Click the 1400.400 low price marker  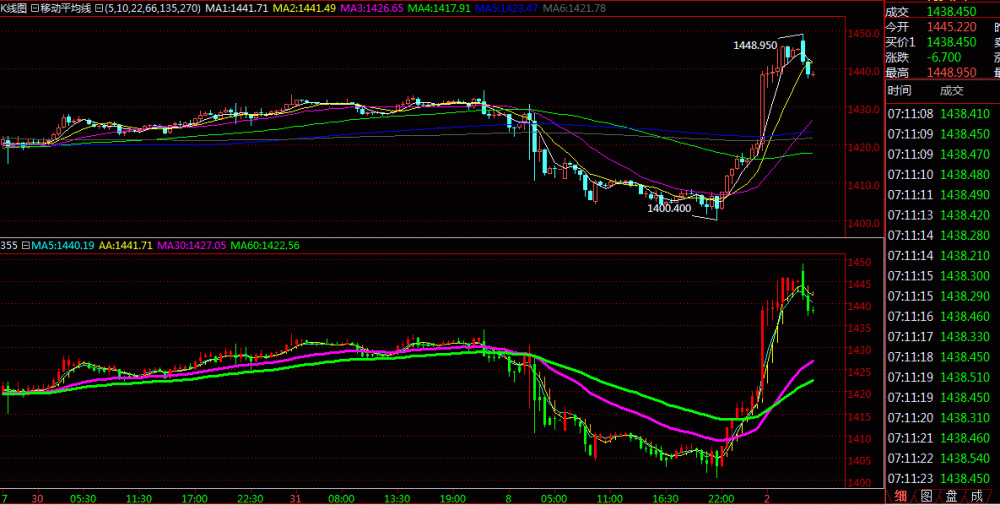point(669,208)
